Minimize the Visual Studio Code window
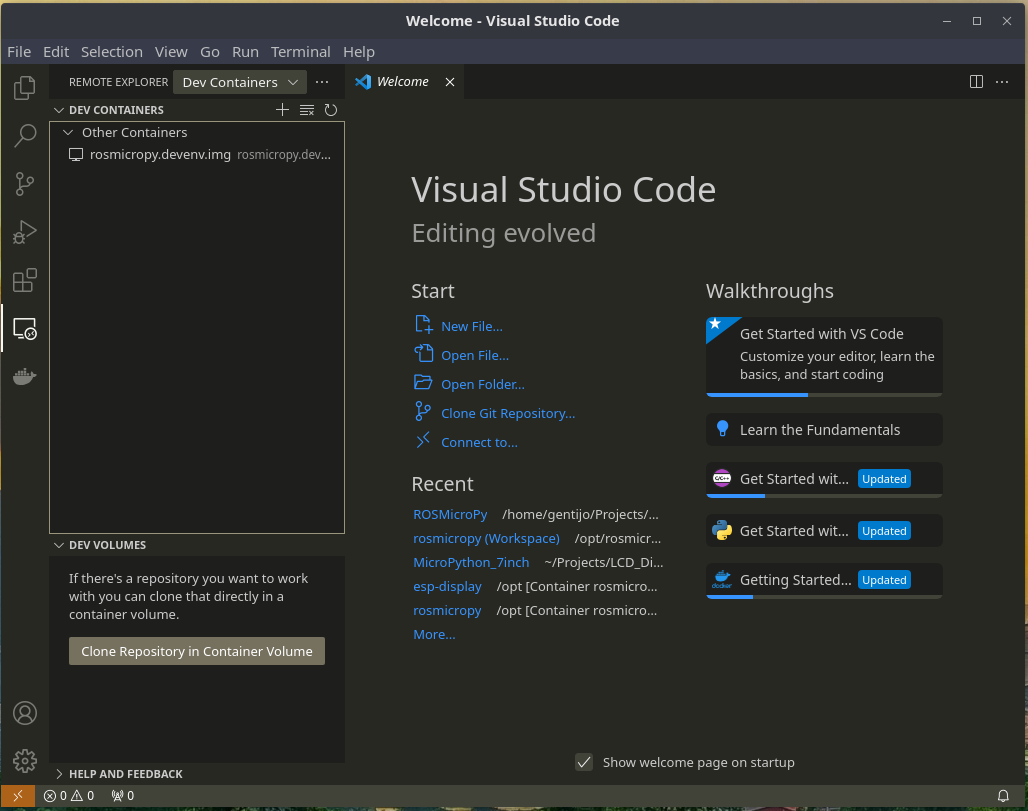The height and width of the screenshot is (811, 1028). pos(947,21)
